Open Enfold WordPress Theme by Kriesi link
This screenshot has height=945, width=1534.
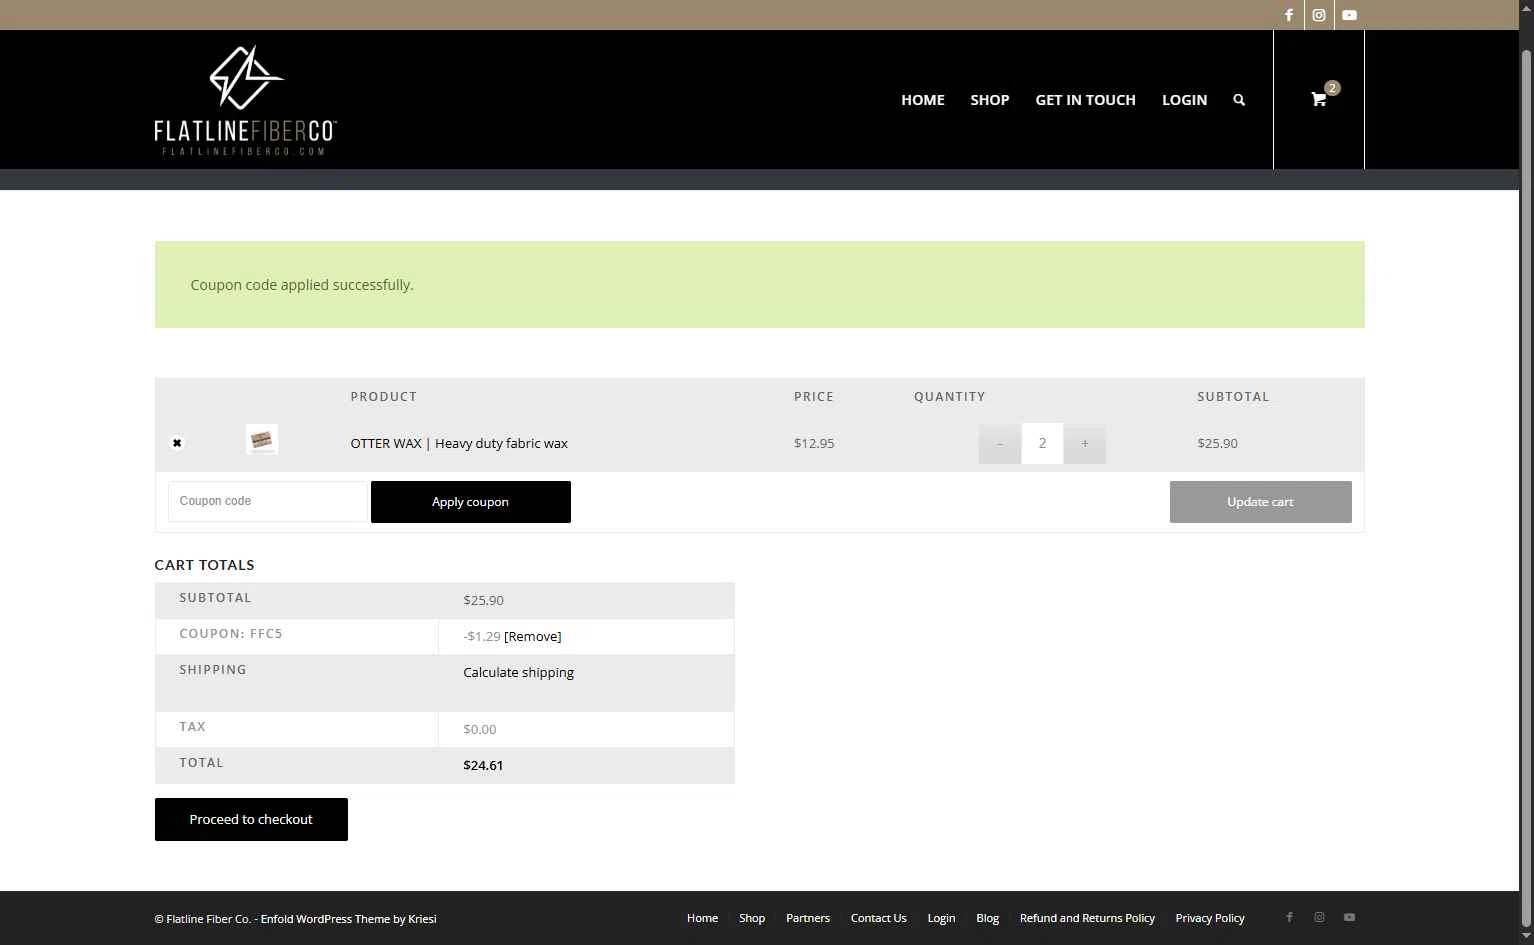349,919
